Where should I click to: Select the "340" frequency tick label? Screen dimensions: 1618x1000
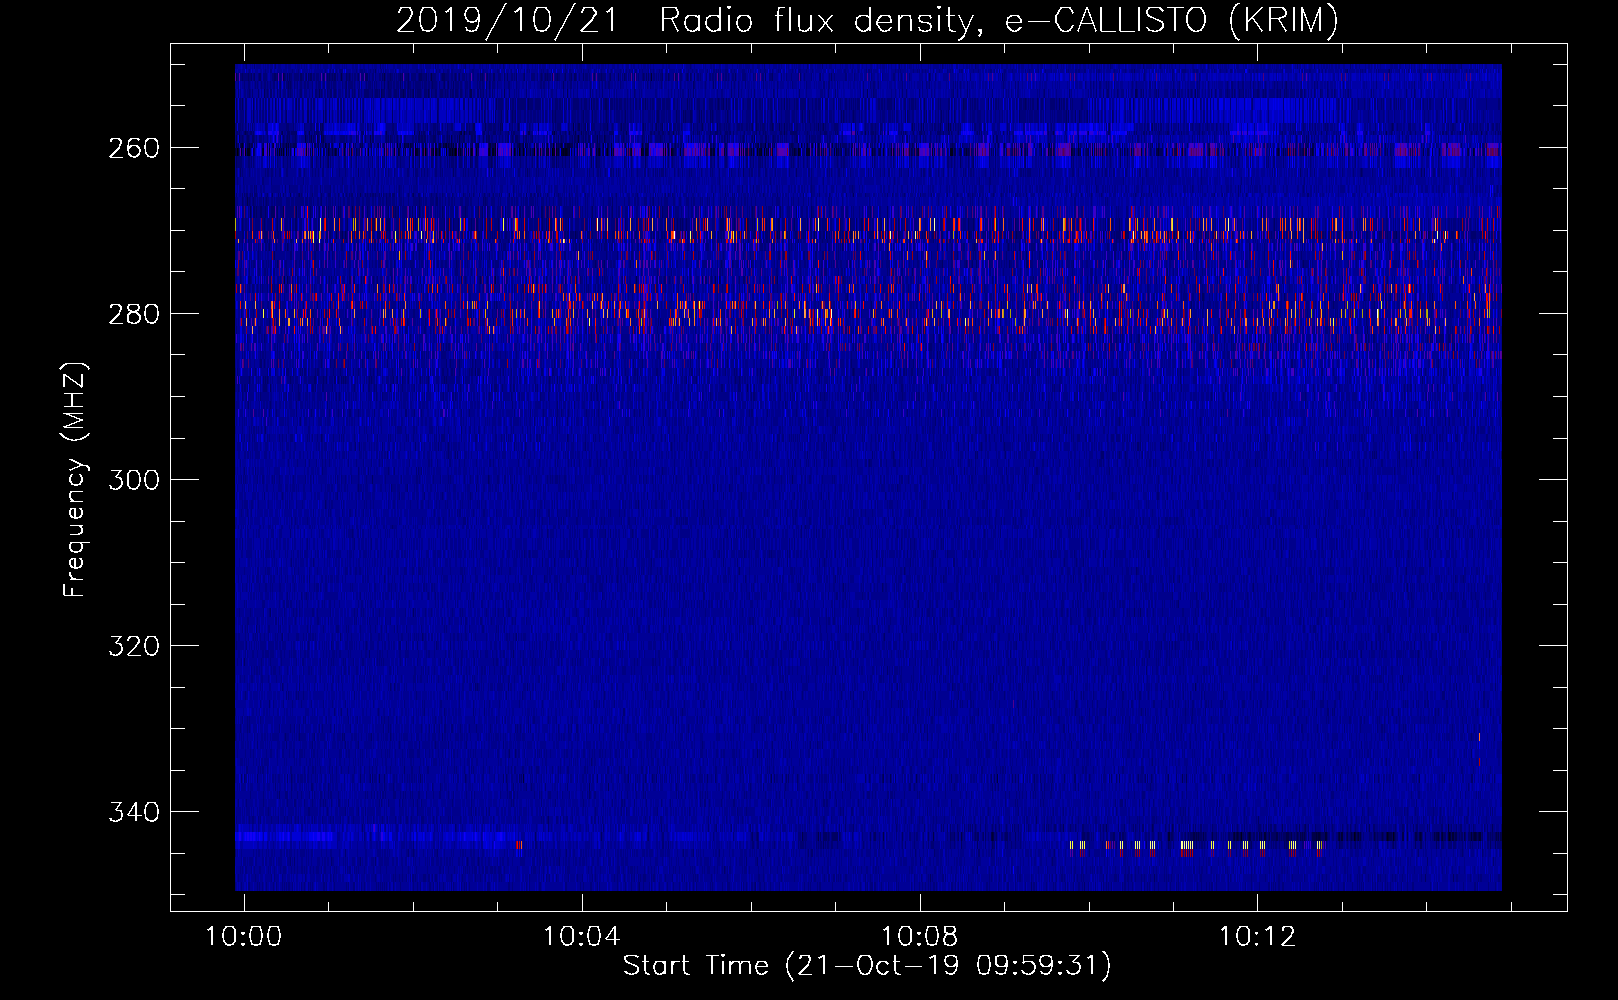[x=133, y=812]
